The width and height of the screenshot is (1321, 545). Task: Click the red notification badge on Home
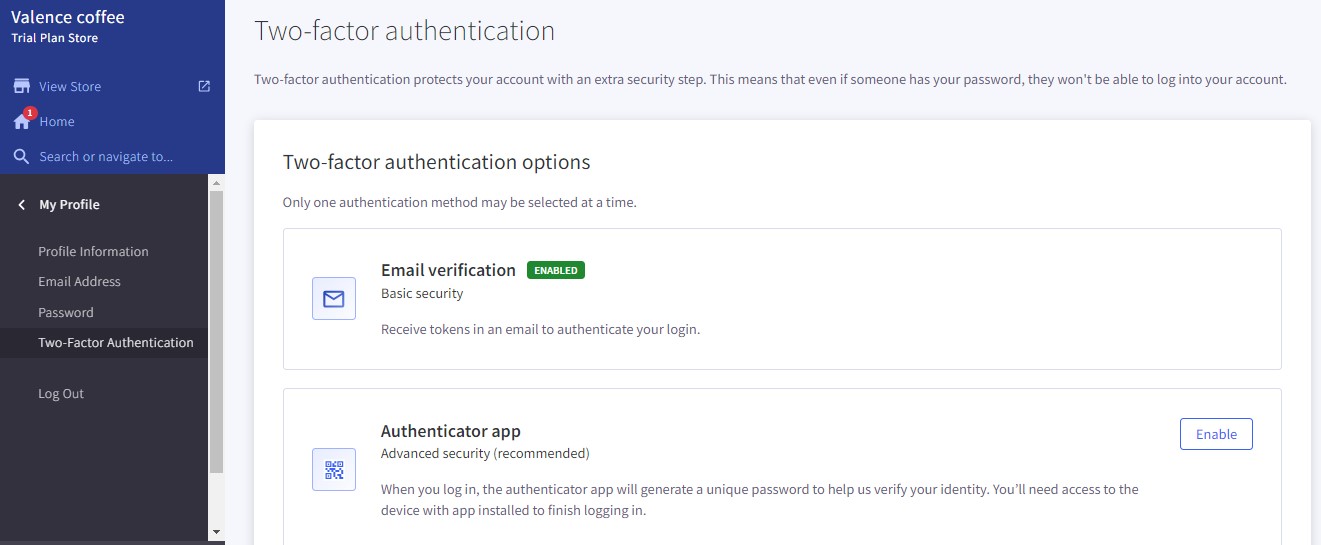pos(30,113)
